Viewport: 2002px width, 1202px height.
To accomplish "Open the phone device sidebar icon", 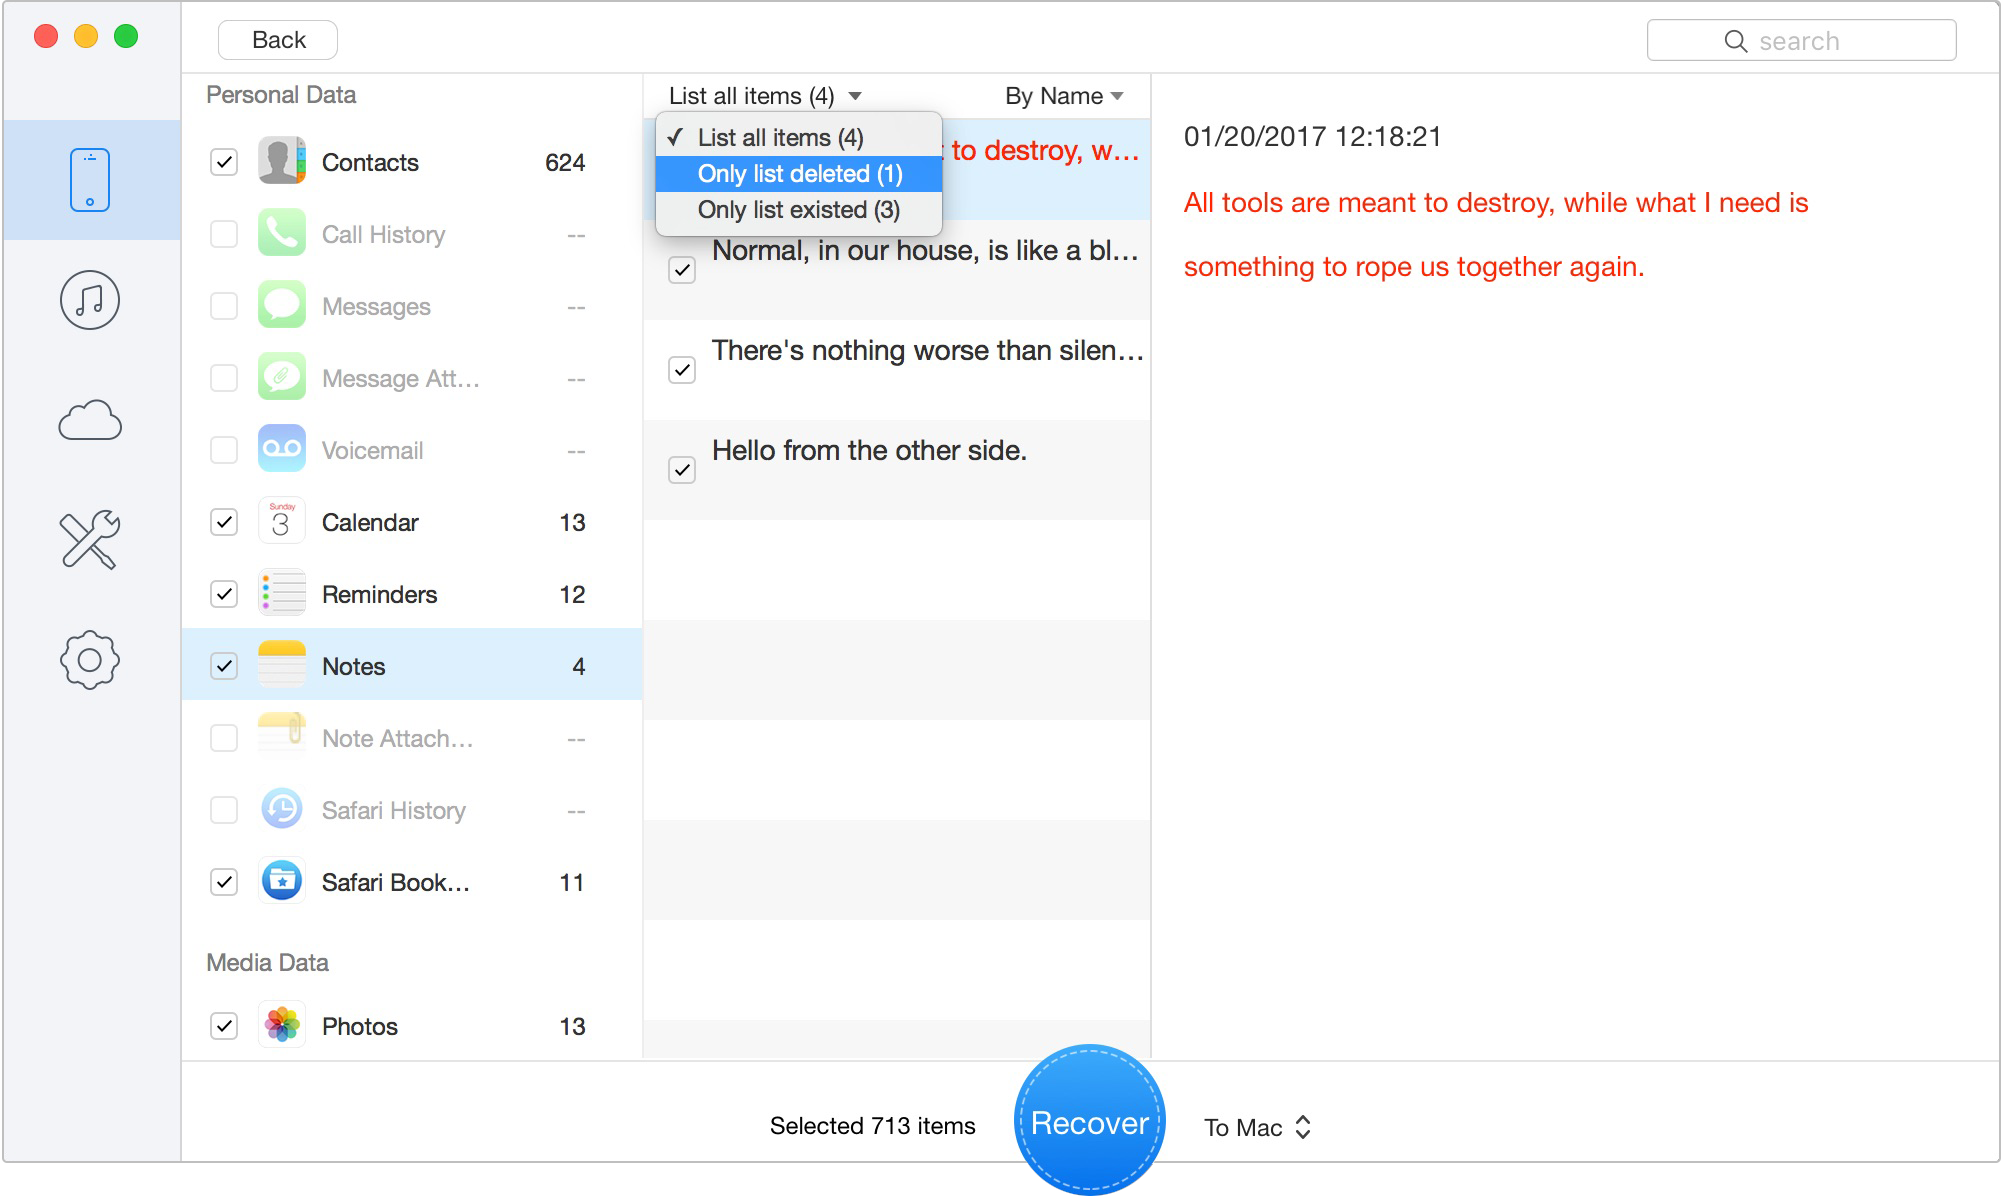I will click(90, 180).
